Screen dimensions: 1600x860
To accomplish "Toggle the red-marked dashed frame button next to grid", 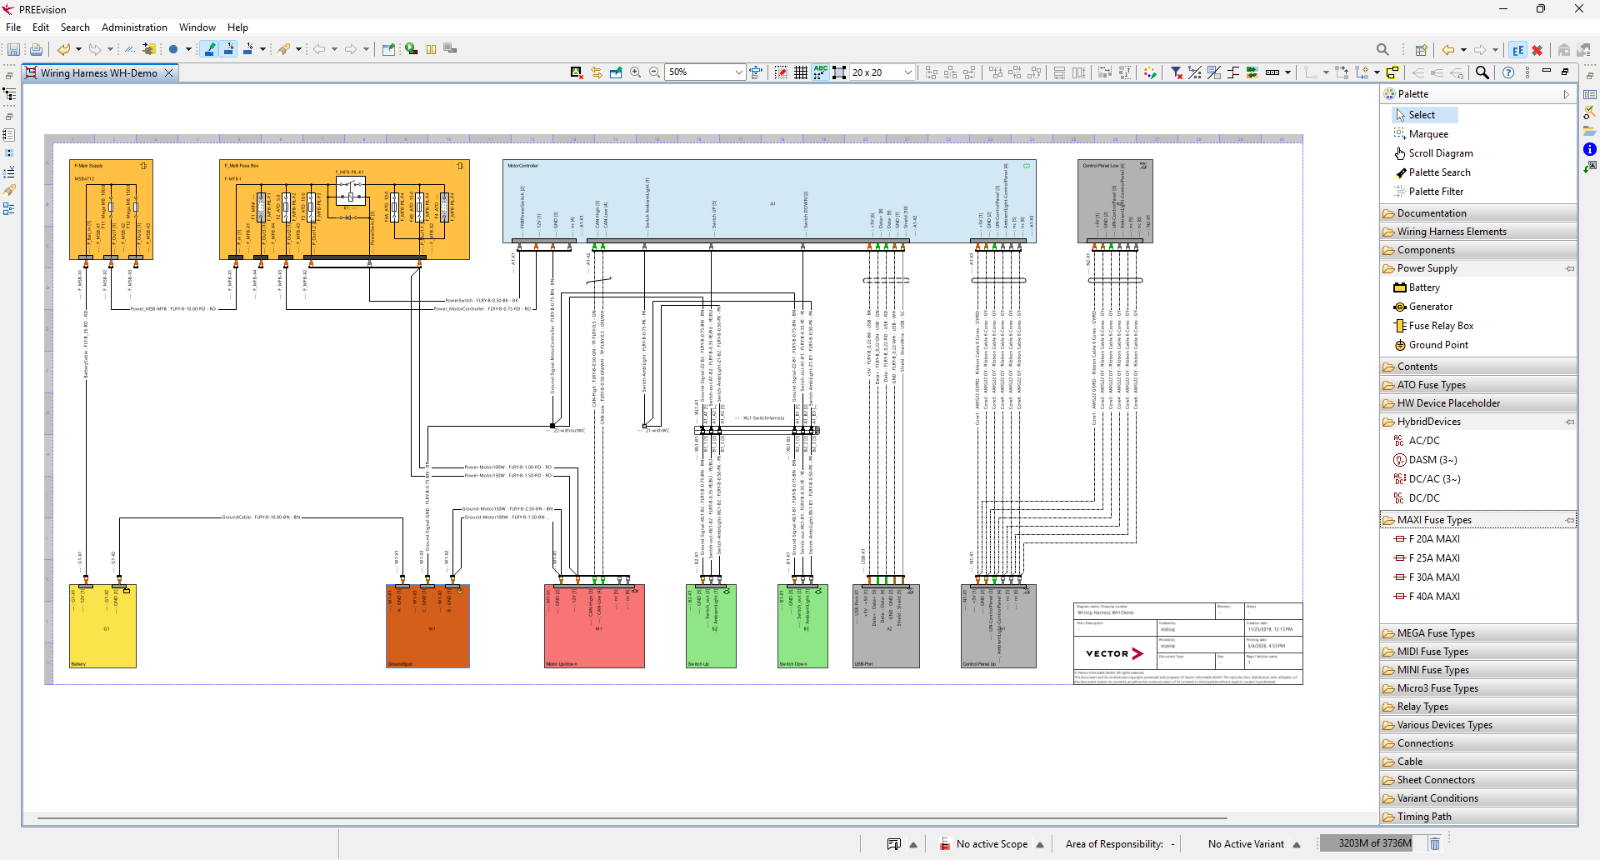I will coord(782,72).
